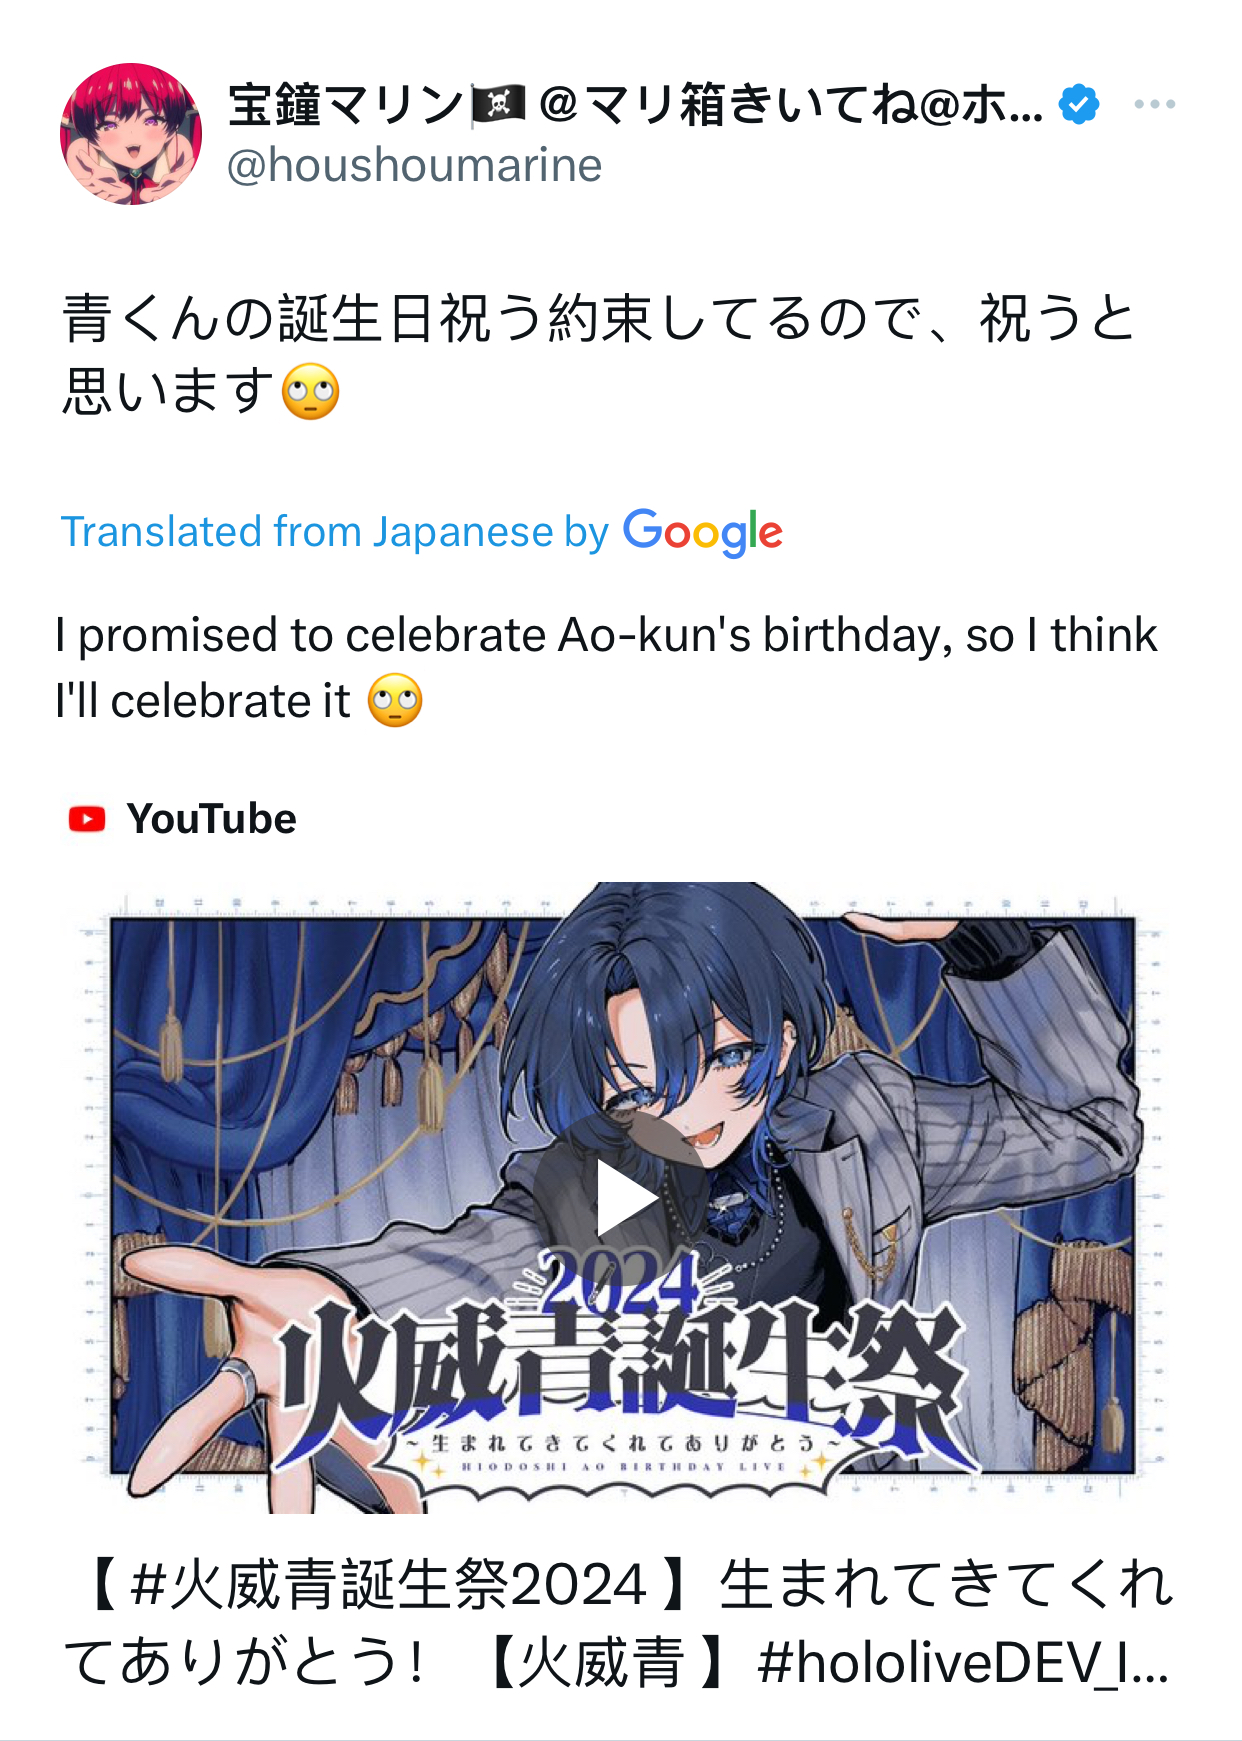Tap the #hololiveDEV_I hashtag in title
This screenshot has height=1741, width=1242.
point(963,1663)
